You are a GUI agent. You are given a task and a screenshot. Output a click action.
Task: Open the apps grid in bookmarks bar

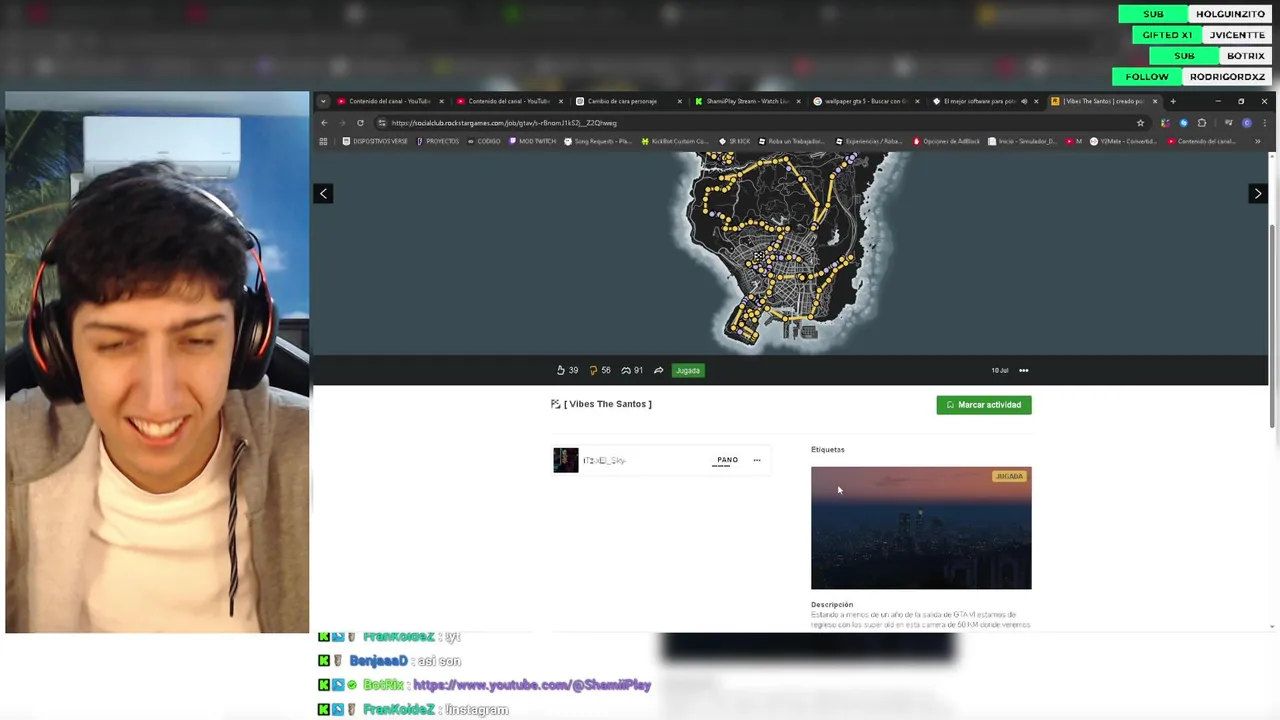(x=323, y=141)
